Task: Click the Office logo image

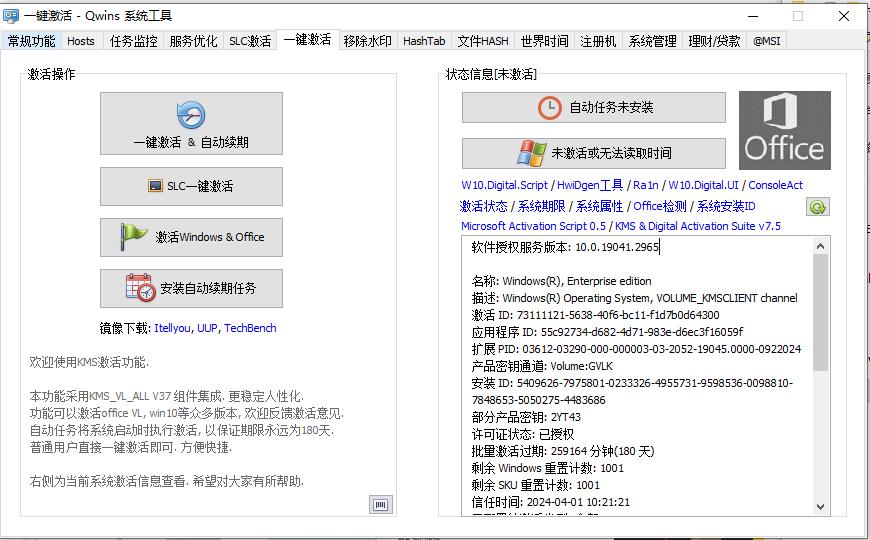Action: [785, 130]
